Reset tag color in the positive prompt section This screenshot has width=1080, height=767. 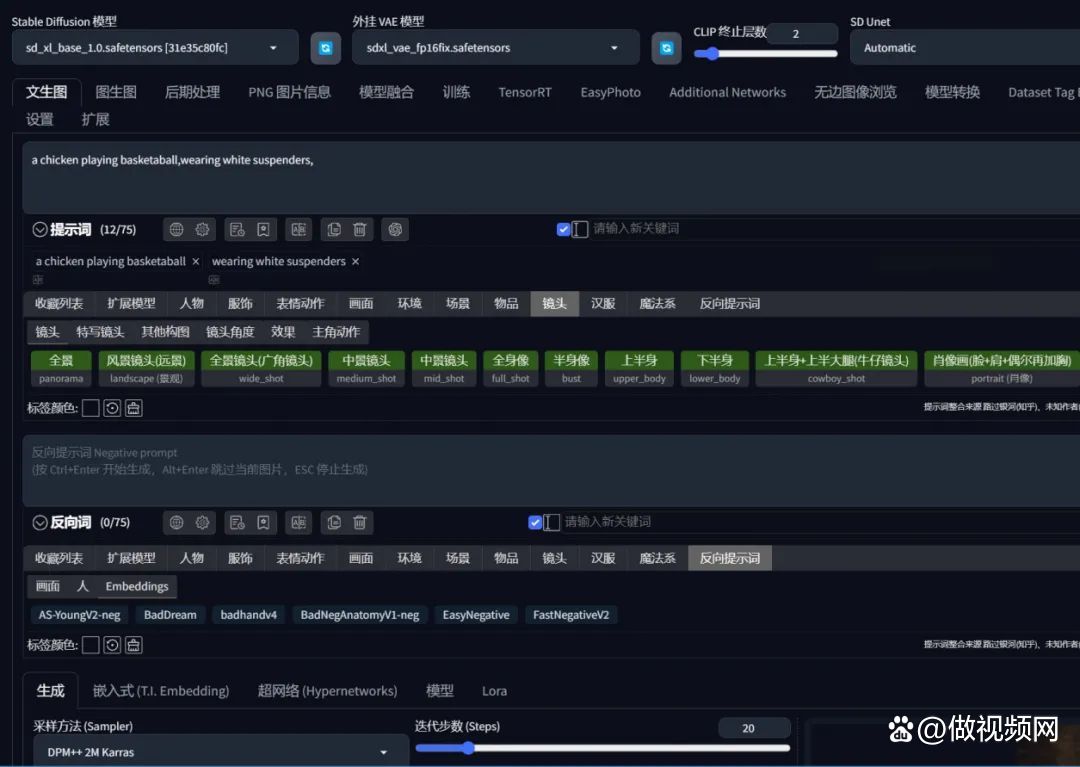[112, 408]
